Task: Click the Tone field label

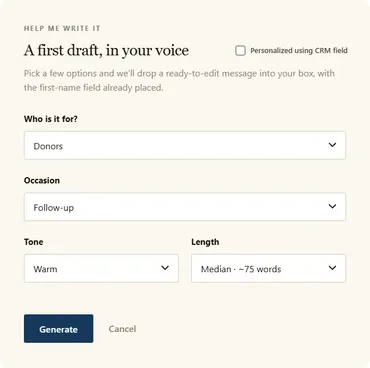Action: point(33,242)
